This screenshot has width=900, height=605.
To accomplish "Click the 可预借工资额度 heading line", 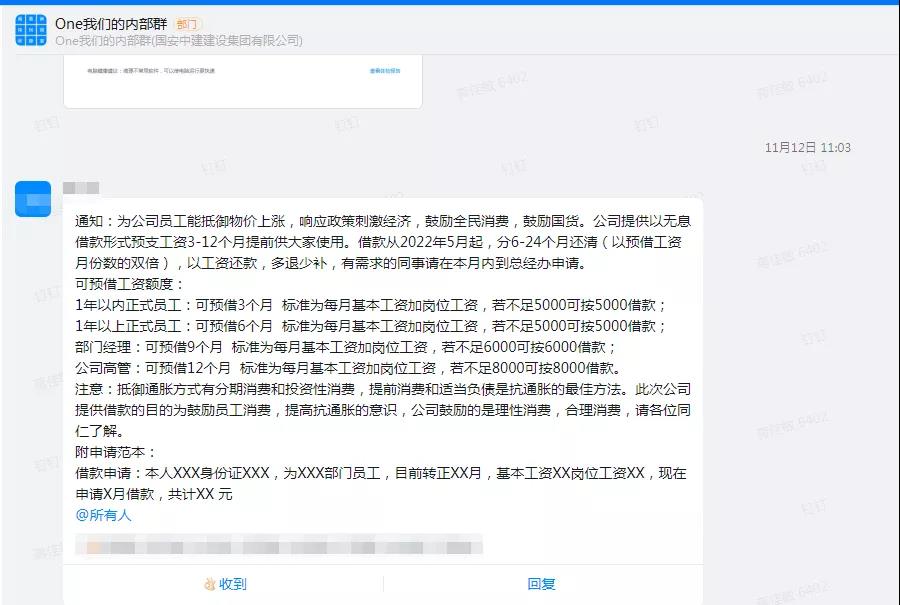I will [130, 284].
